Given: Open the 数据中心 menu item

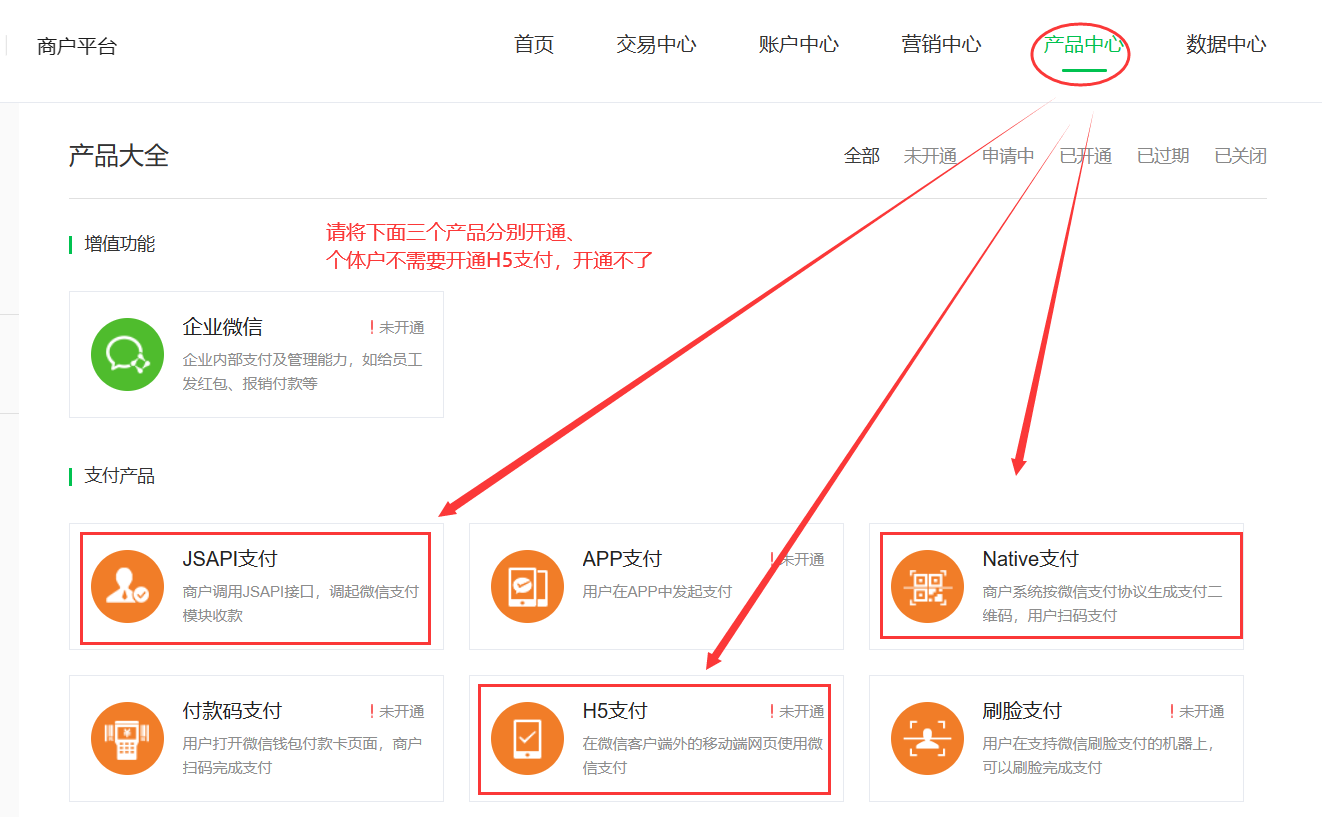Looking at the screenshot, I should 1226,45.
